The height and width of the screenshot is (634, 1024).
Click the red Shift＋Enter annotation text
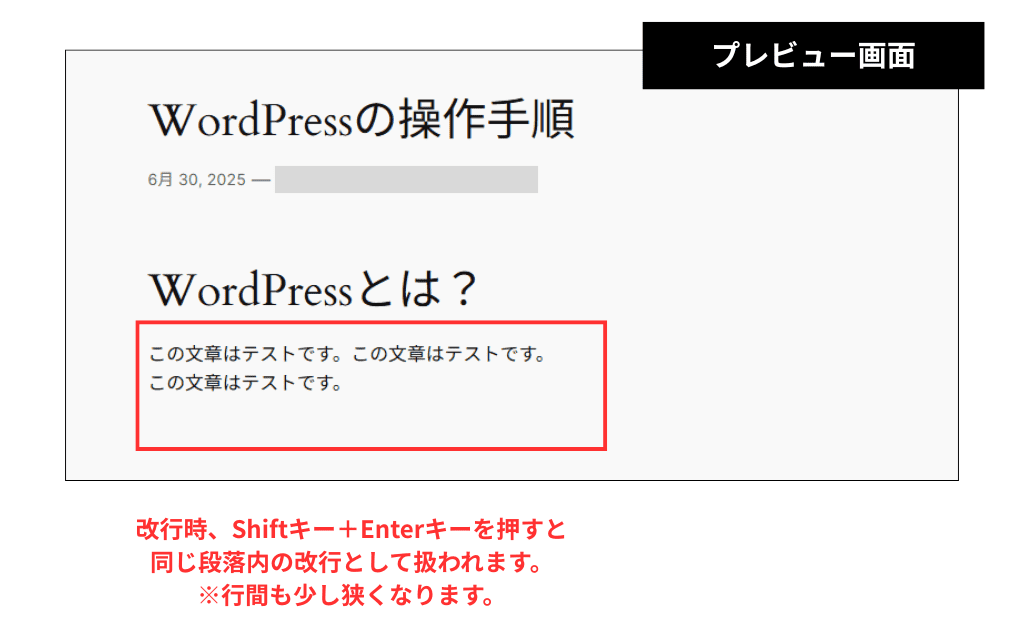[350, 530]
